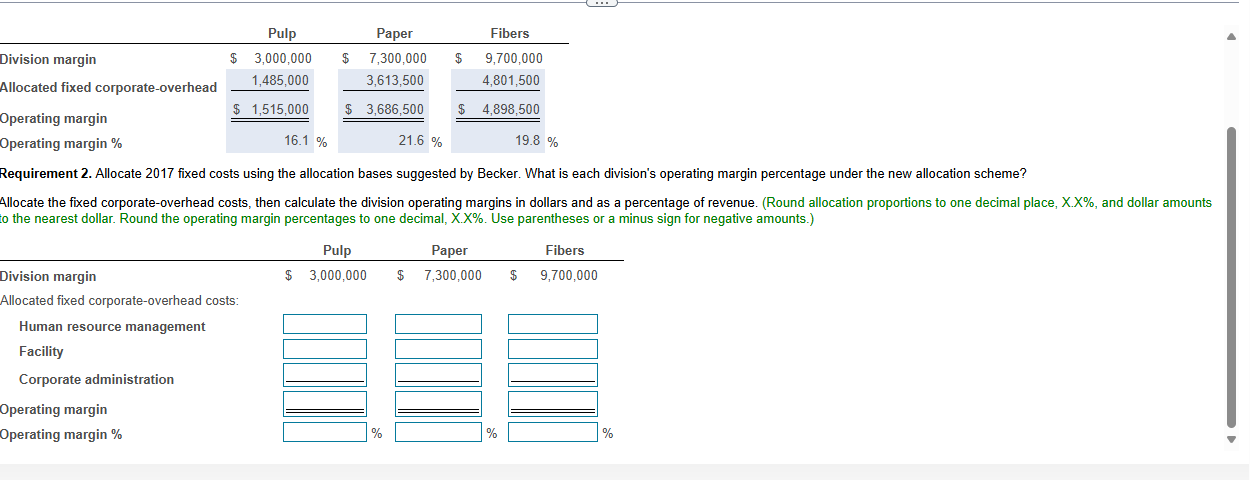The width and height of the screenshot is (1250, 480).
Task: Select the Paper Facility input field
Action: [x=438, y=349]
